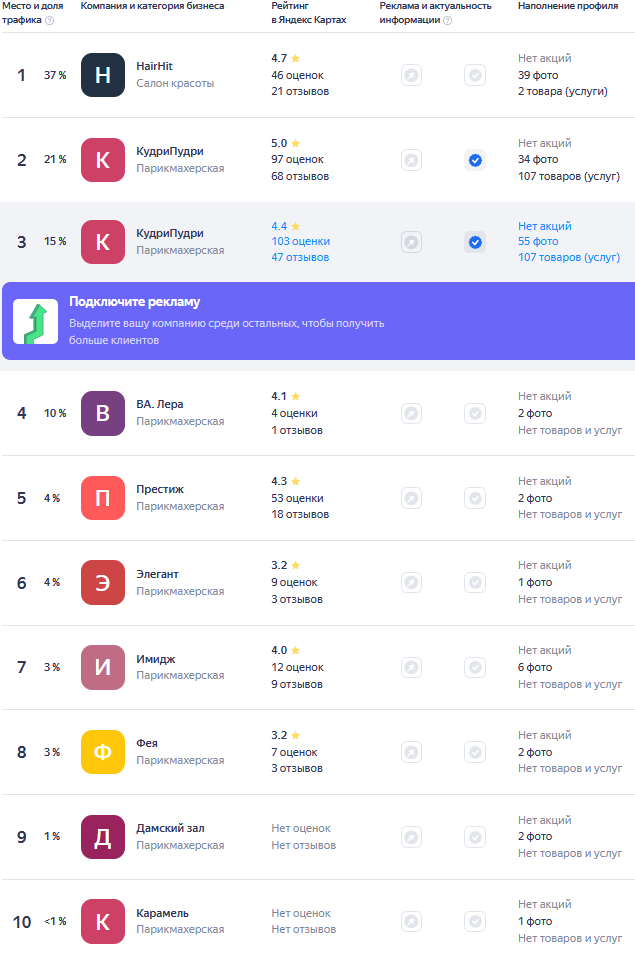
Task: Click the help icon next to 'трафика' header
Action: click(x=50, y=20)
